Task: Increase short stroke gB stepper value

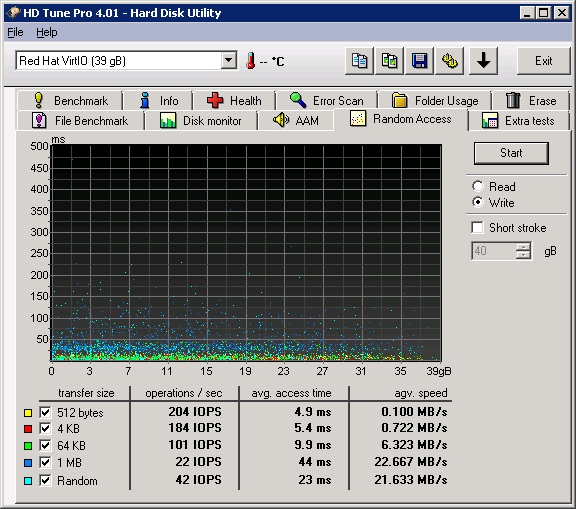Action: [523, 247]
